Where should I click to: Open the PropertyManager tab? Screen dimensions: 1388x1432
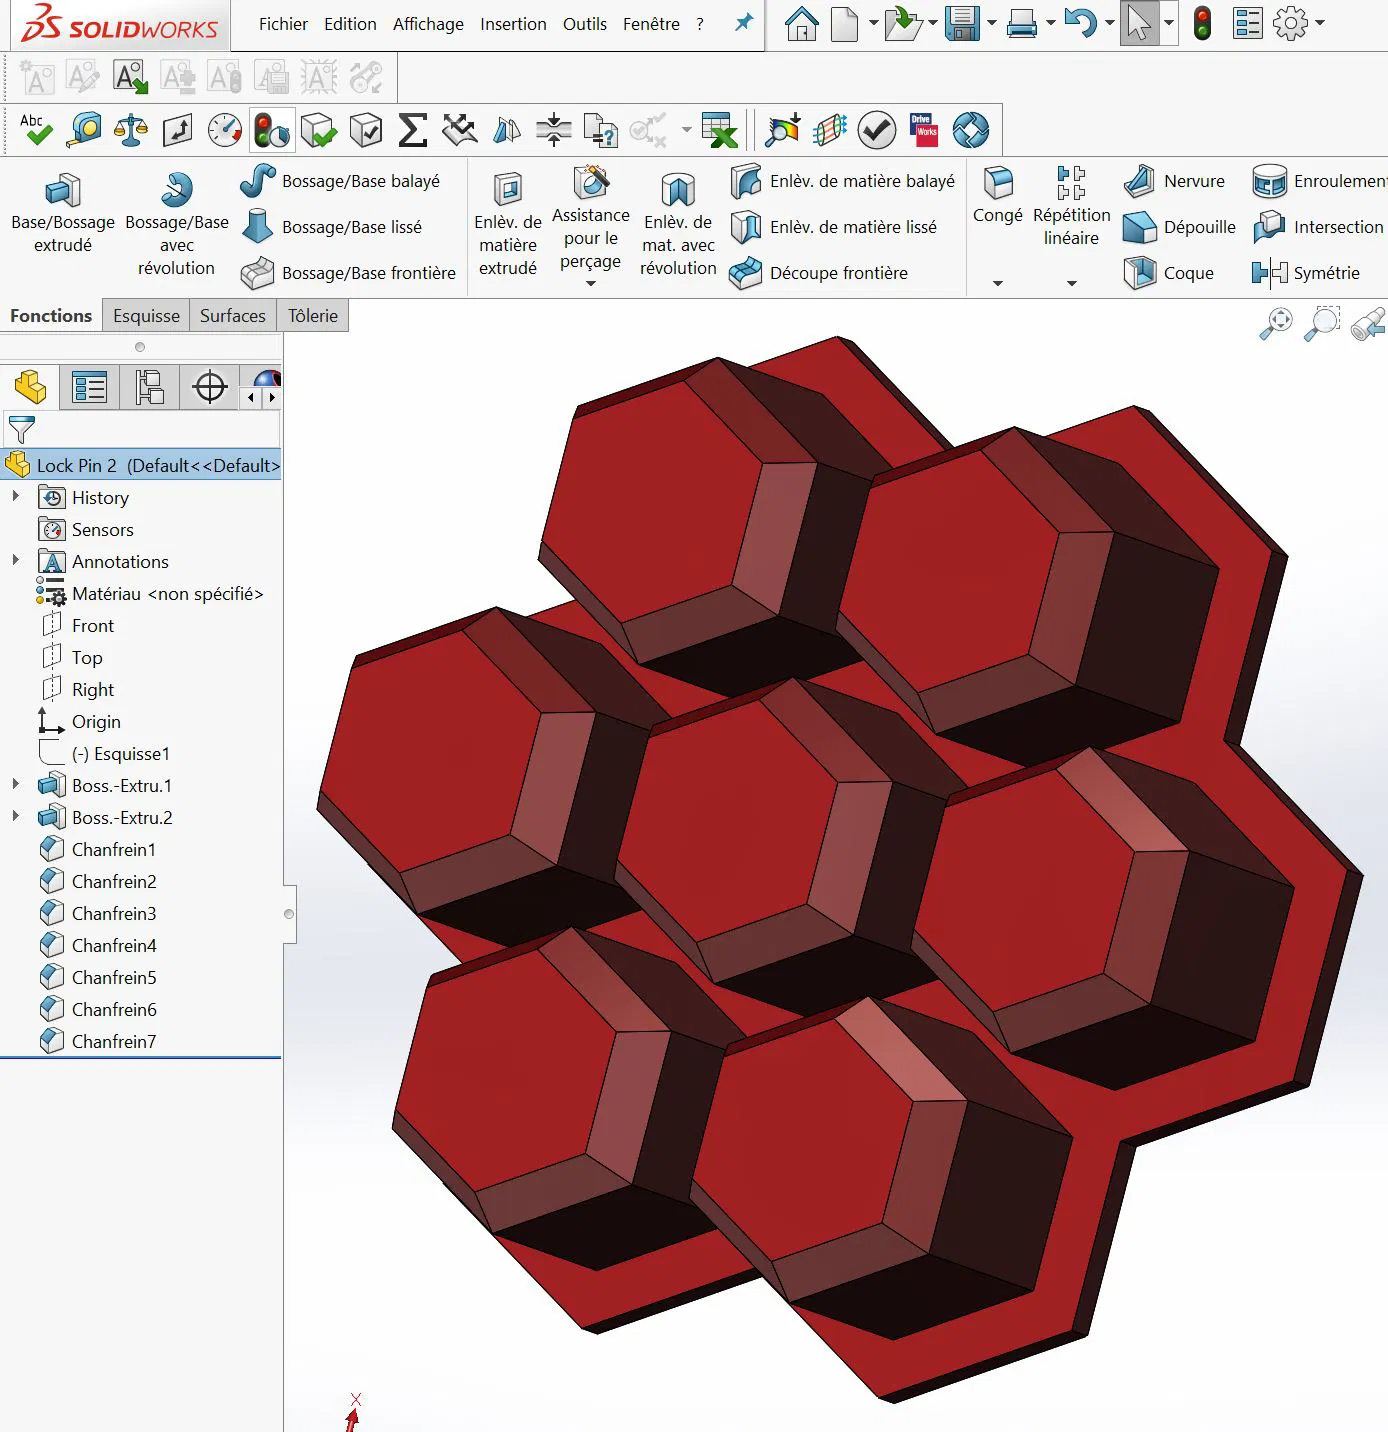pyautogui.click(x=90, y=387)
